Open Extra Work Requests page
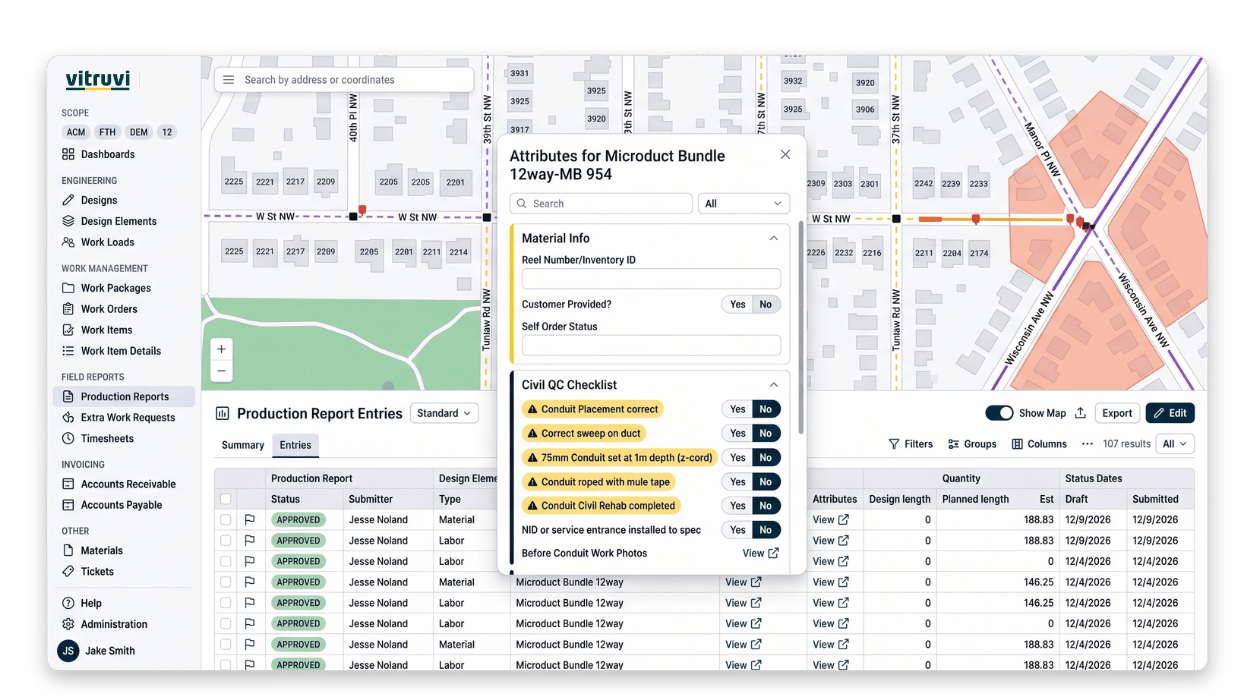The image size is (1260, 700). 118,418
